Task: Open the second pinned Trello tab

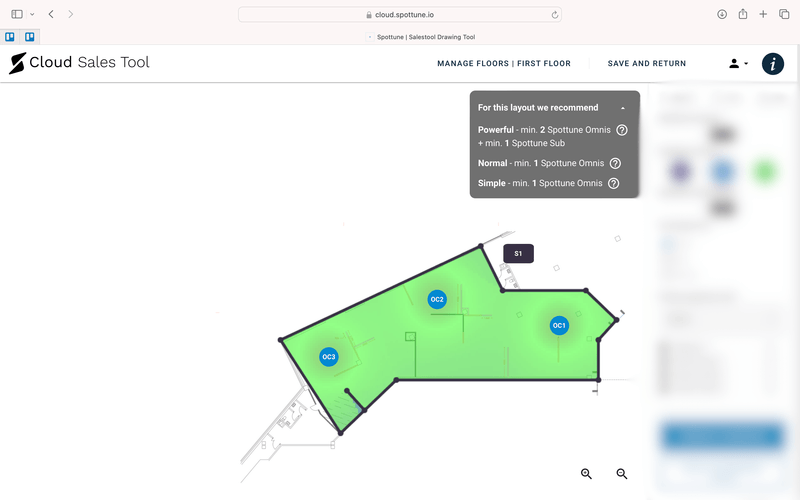Action: pos(30,37)
